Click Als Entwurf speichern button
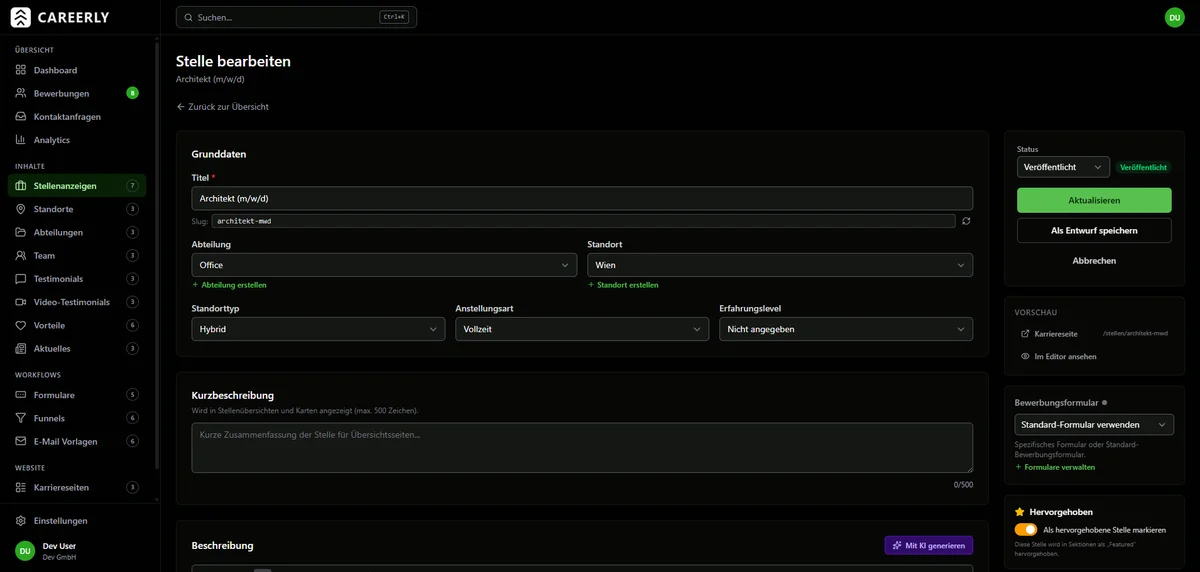The height and width of the screenshot is (572, 1200). click(1094, 230)
